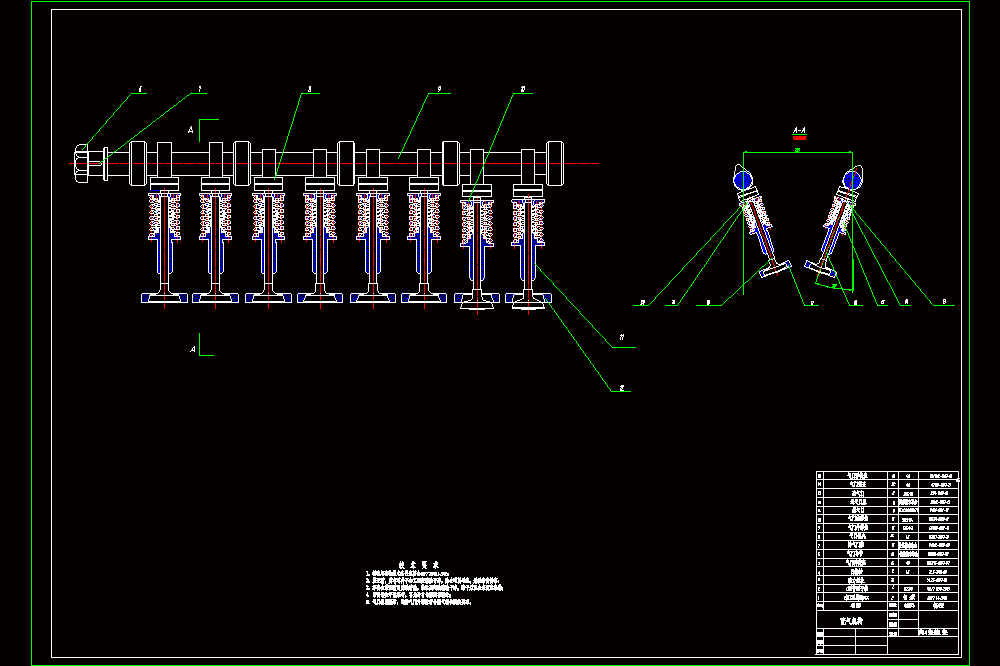Select the fourth valve's spring from the left
This screenshot has width=1000, height=666.
click(320, 216)
